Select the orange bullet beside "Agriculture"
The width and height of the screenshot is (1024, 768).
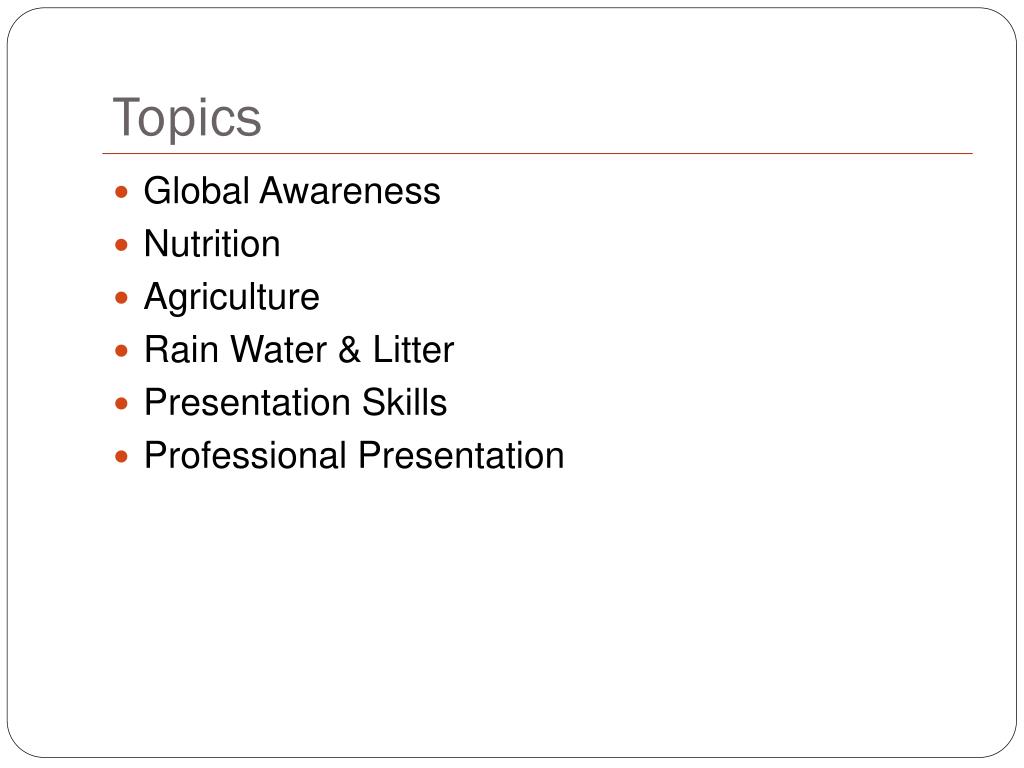[x=121, y=298]
